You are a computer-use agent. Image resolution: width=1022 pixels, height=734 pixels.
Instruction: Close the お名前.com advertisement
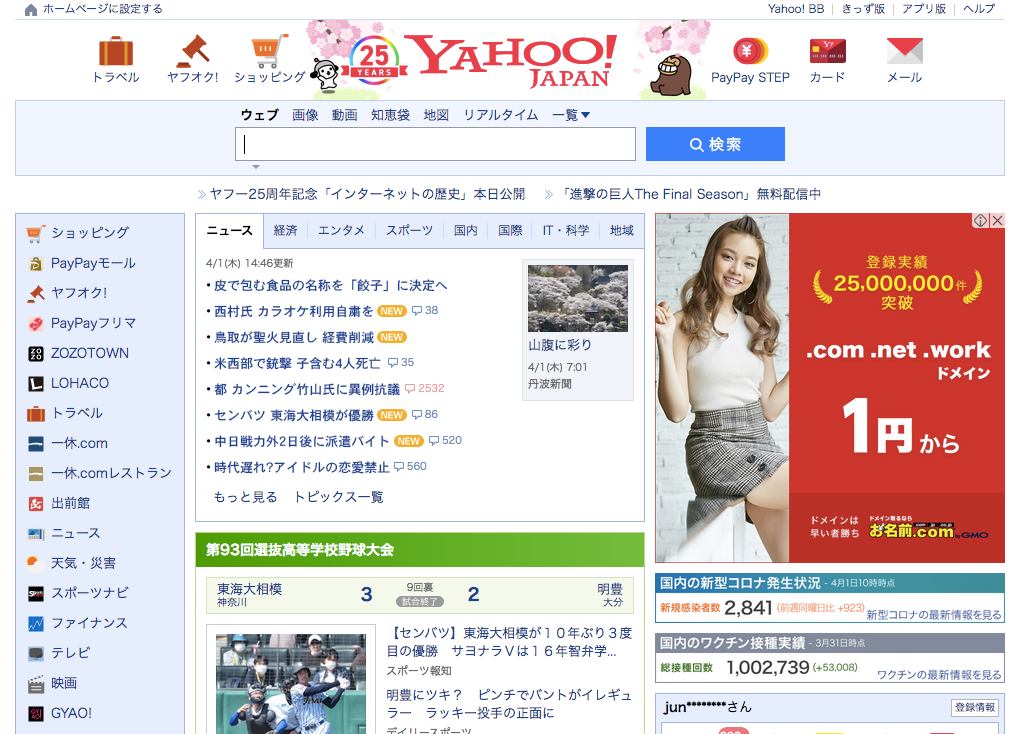tap(997, 220)
